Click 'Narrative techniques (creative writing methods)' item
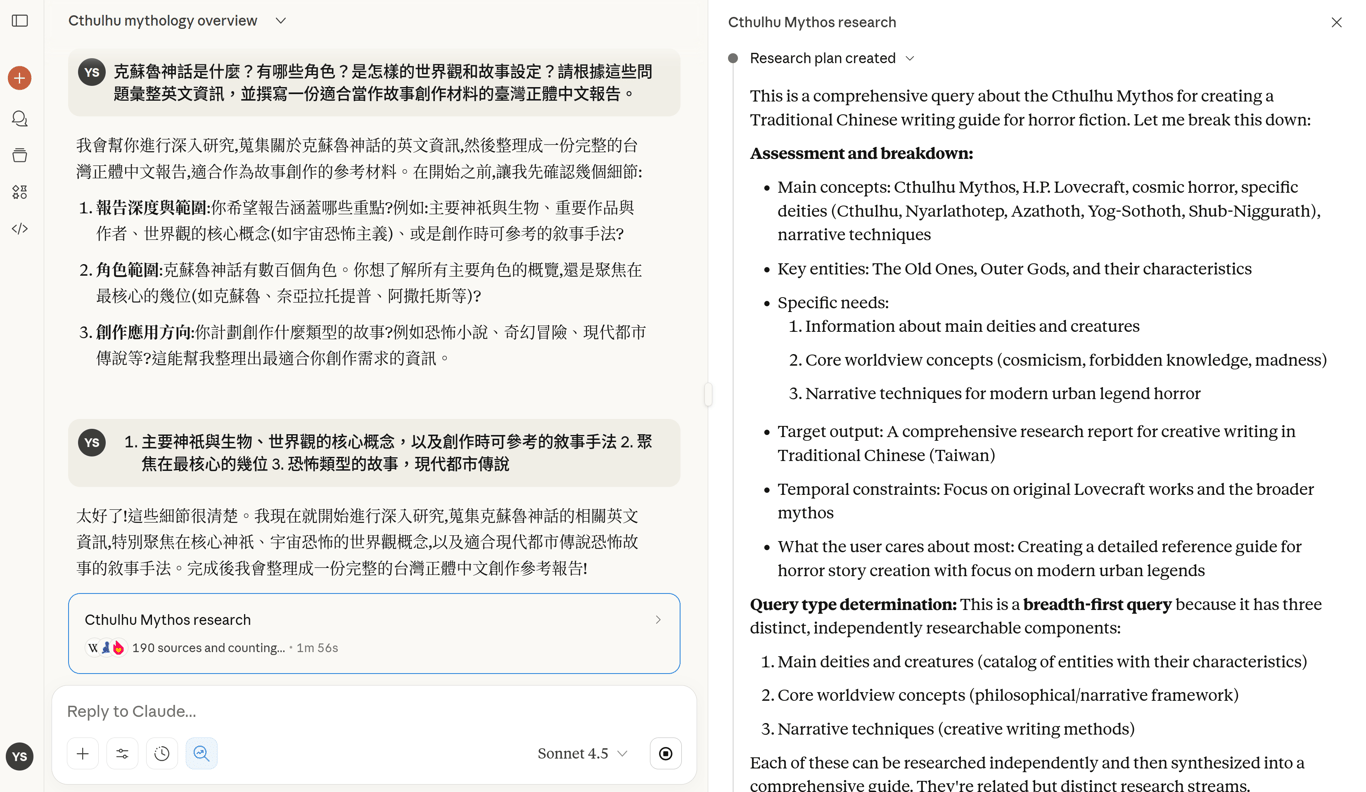1366x792 pixels. (x=956, y=730)
